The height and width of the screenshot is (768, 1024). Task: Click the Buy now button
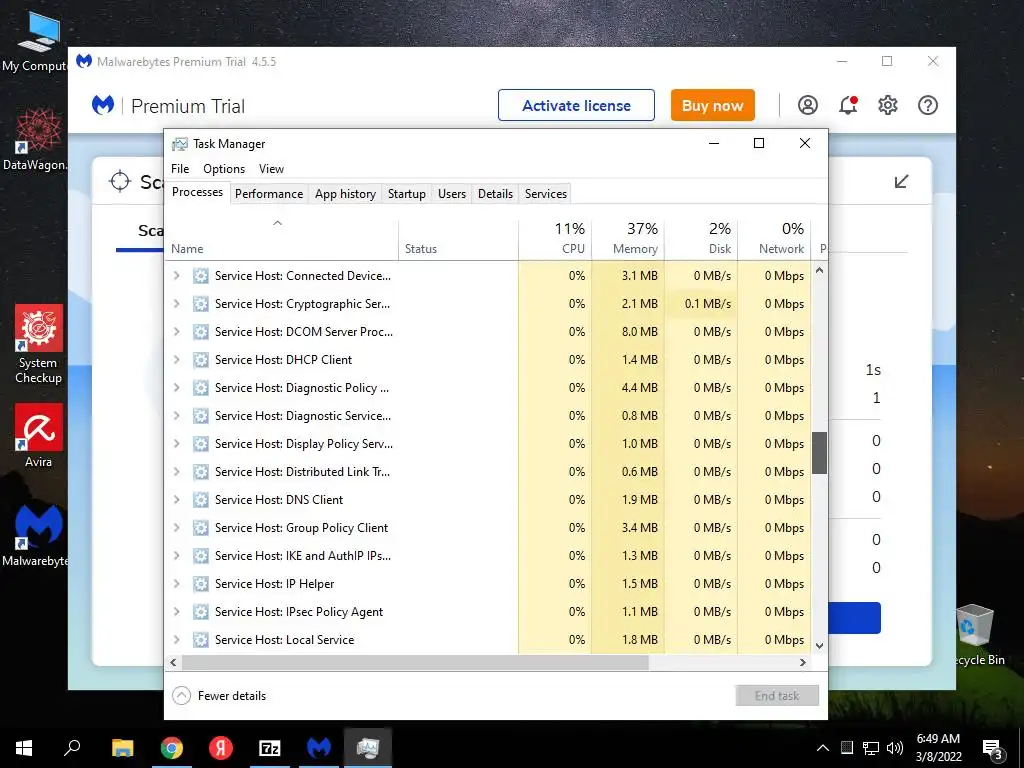[x=712, y=105]
